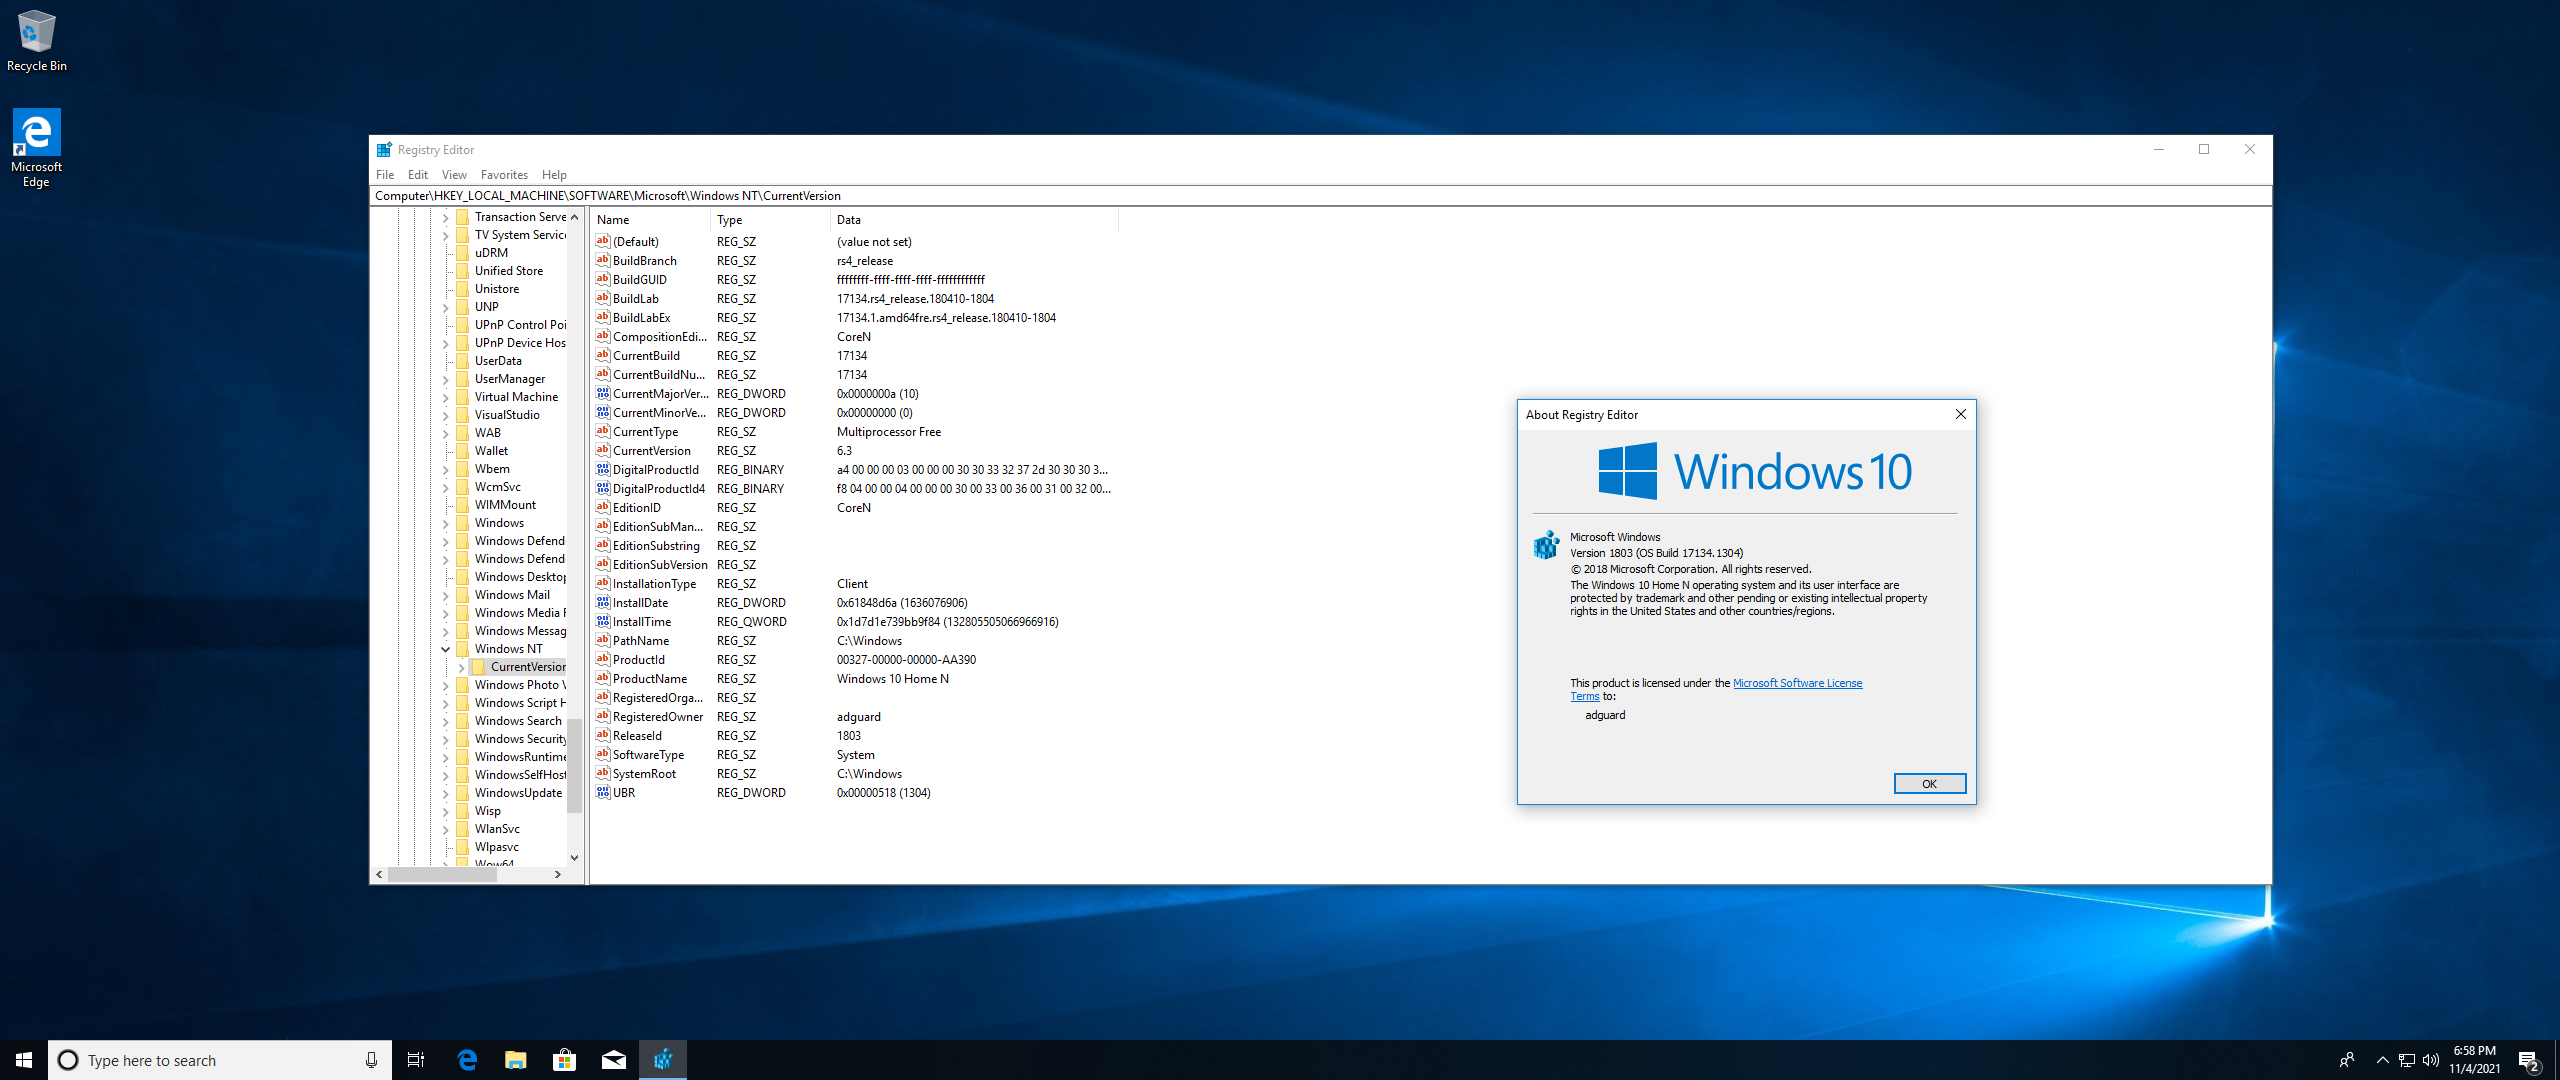Click the tree pane vertical scrollbar thumb
Screen dimensions: 2560x1080
click(x=574, y=765)
